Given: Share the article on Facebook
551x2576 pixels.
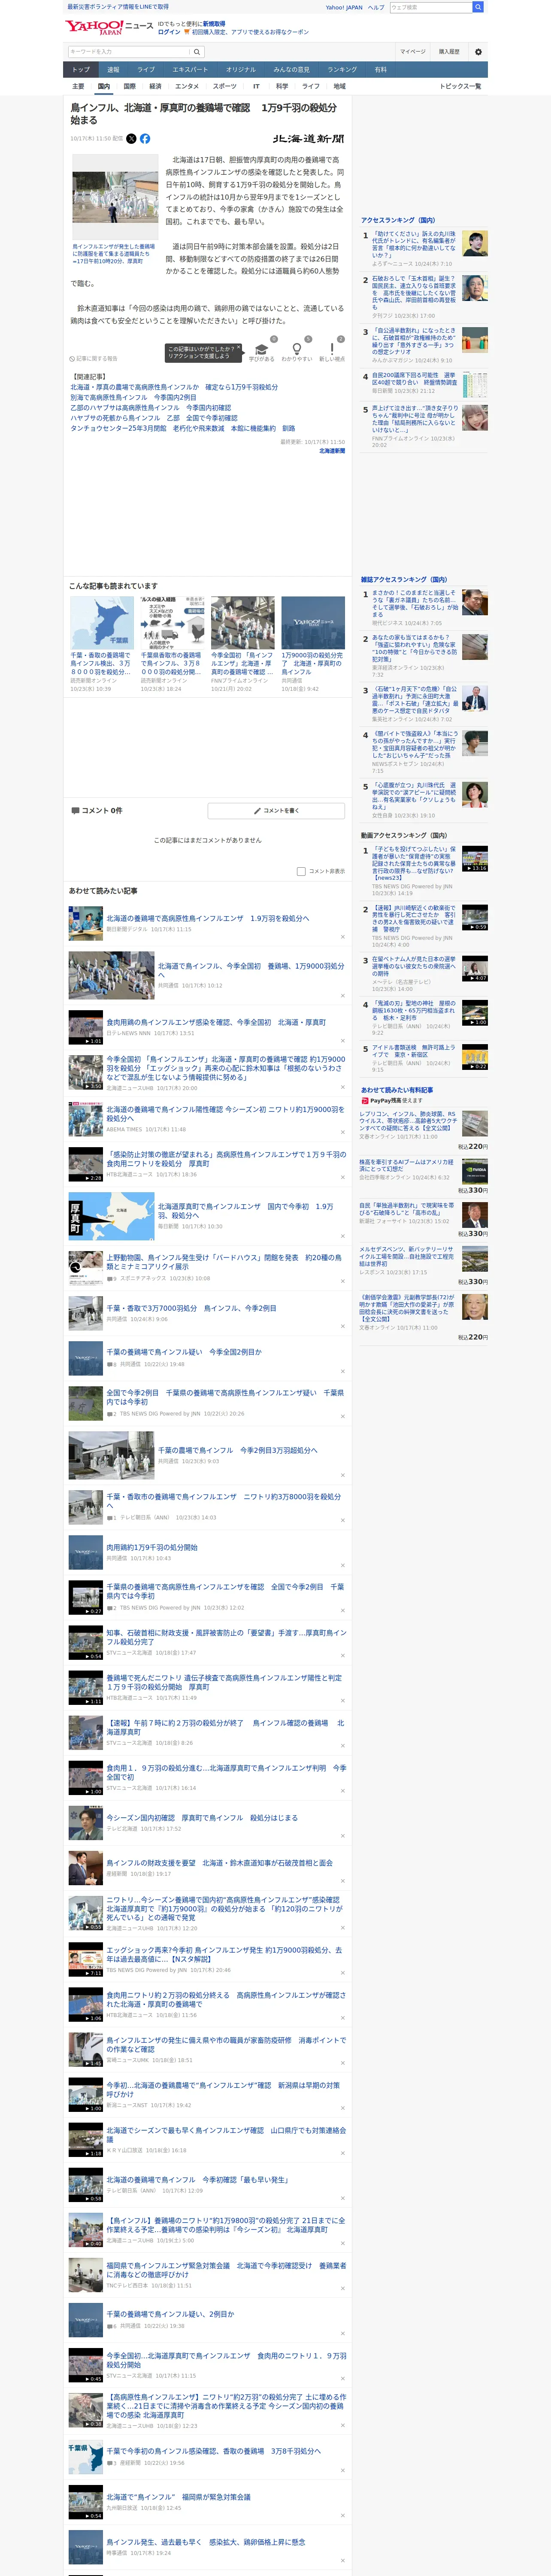Looking at the screenshot, I should tap(145, 139).
